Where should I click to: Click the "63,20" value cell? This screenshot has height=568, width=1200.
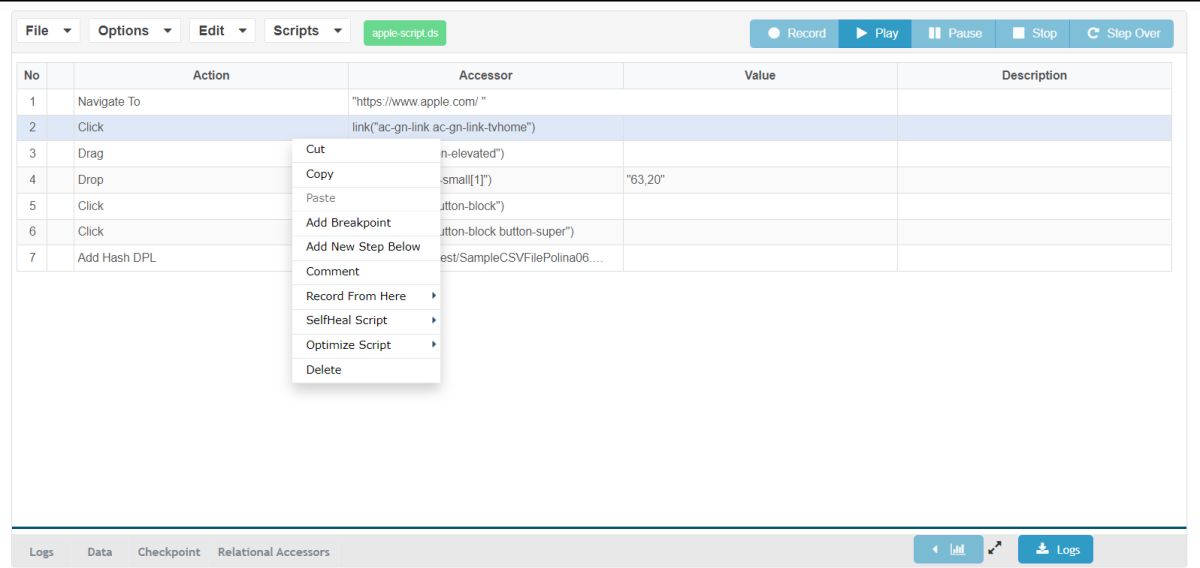[760, 180]
